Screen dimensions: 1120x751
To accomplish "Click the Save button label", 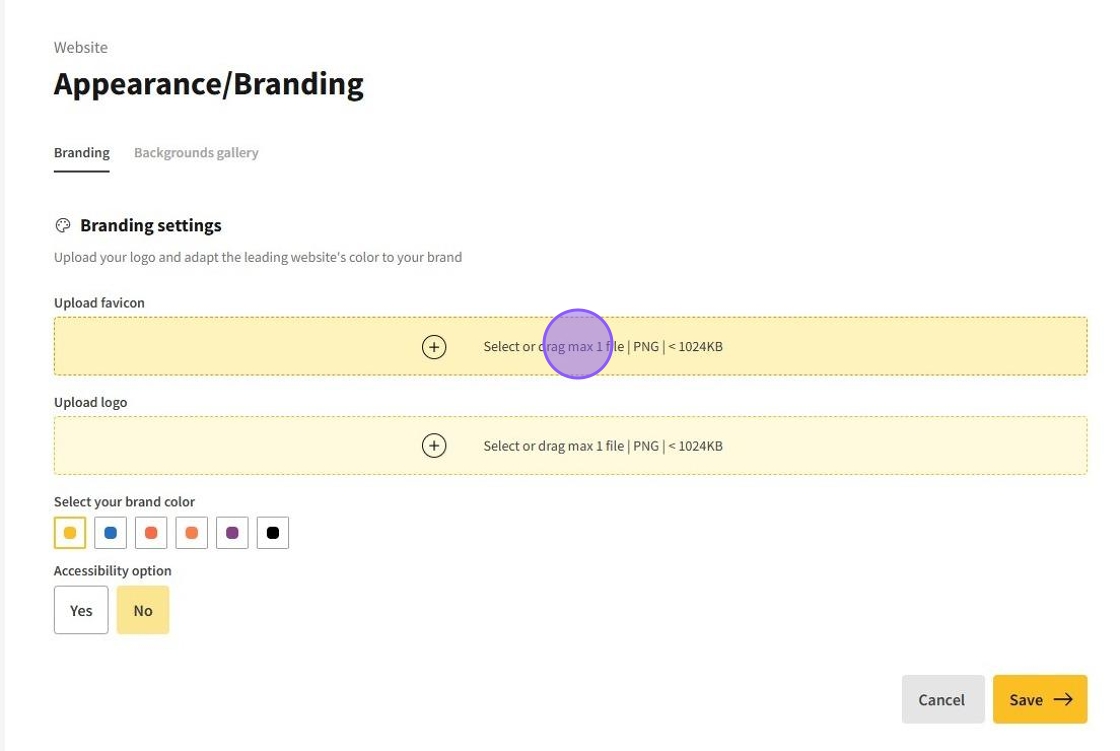I will click(1026, 700).
